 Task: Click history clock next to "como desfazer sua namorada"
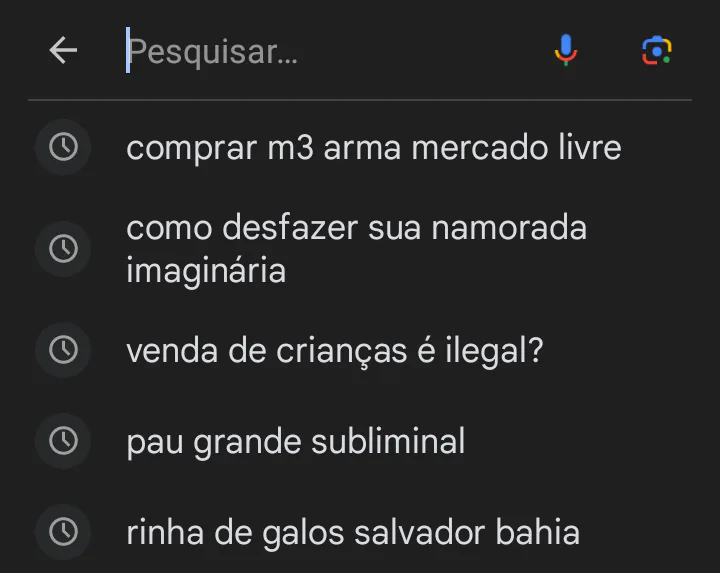(x=63, y=248)
